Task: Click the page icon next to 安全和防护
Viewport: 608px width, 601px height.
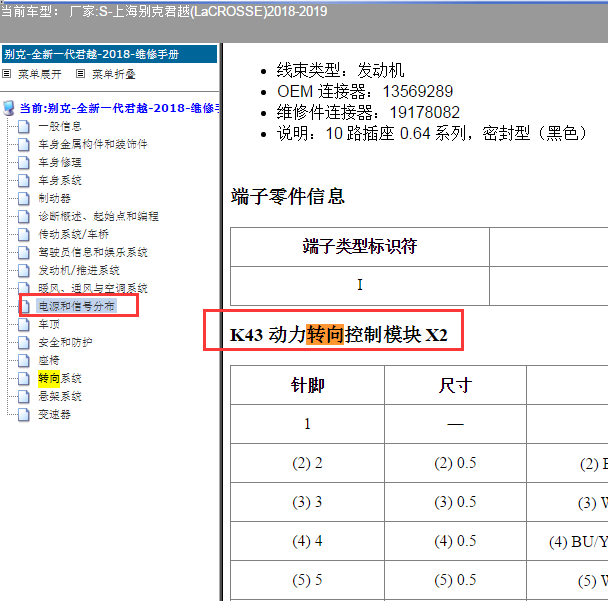Action: [x=24, y=342]
